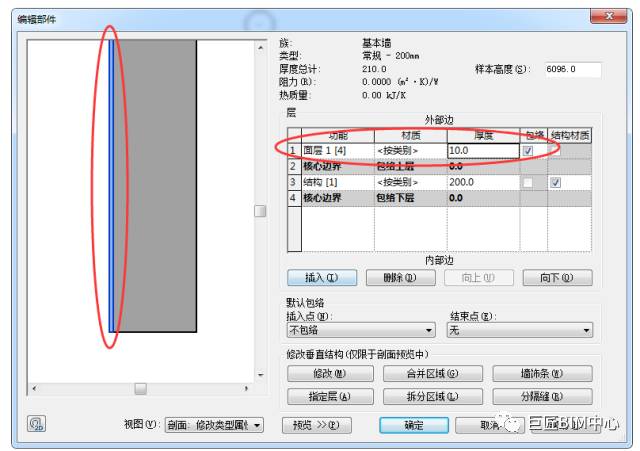Click the 指定层 button
The width and height of the screenshot is (640, 451).
click(330, 396)
